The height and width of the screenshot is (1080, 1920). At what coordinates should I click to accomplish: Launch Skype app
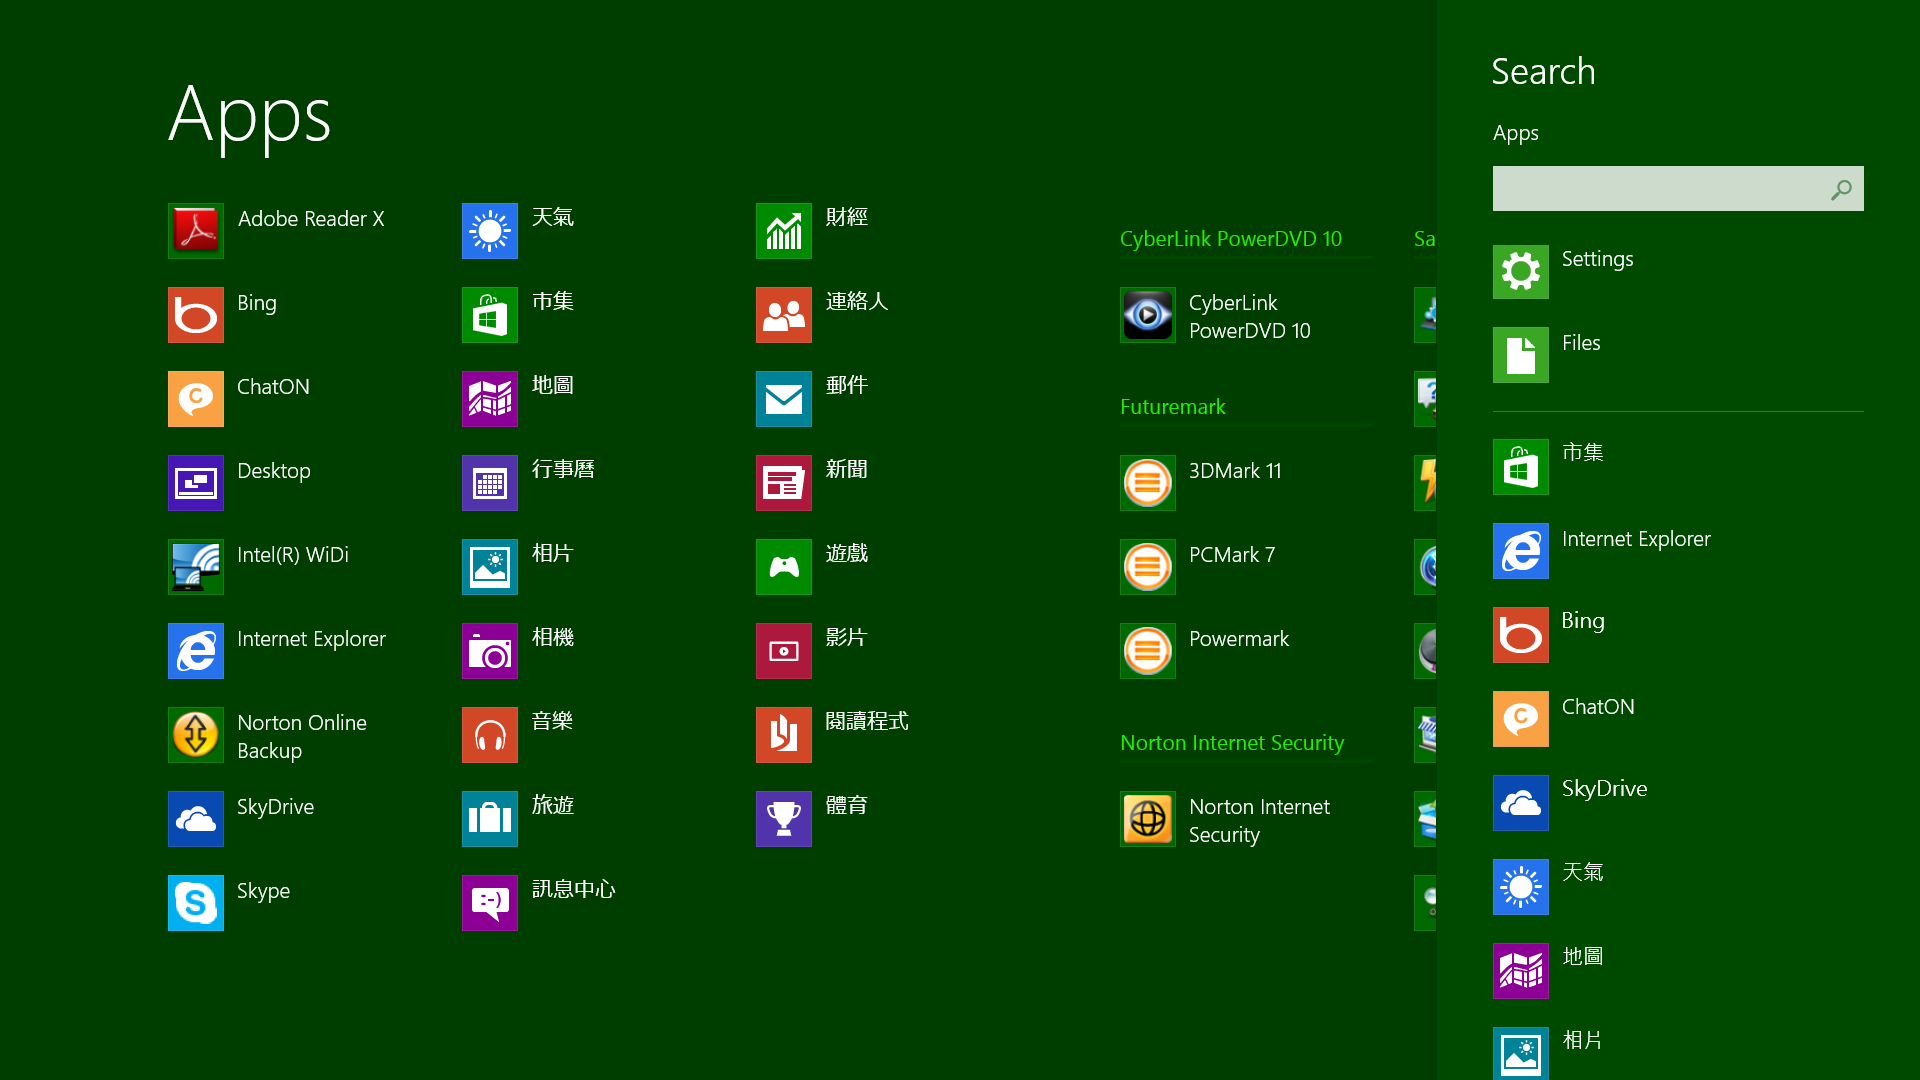point(195,903)
